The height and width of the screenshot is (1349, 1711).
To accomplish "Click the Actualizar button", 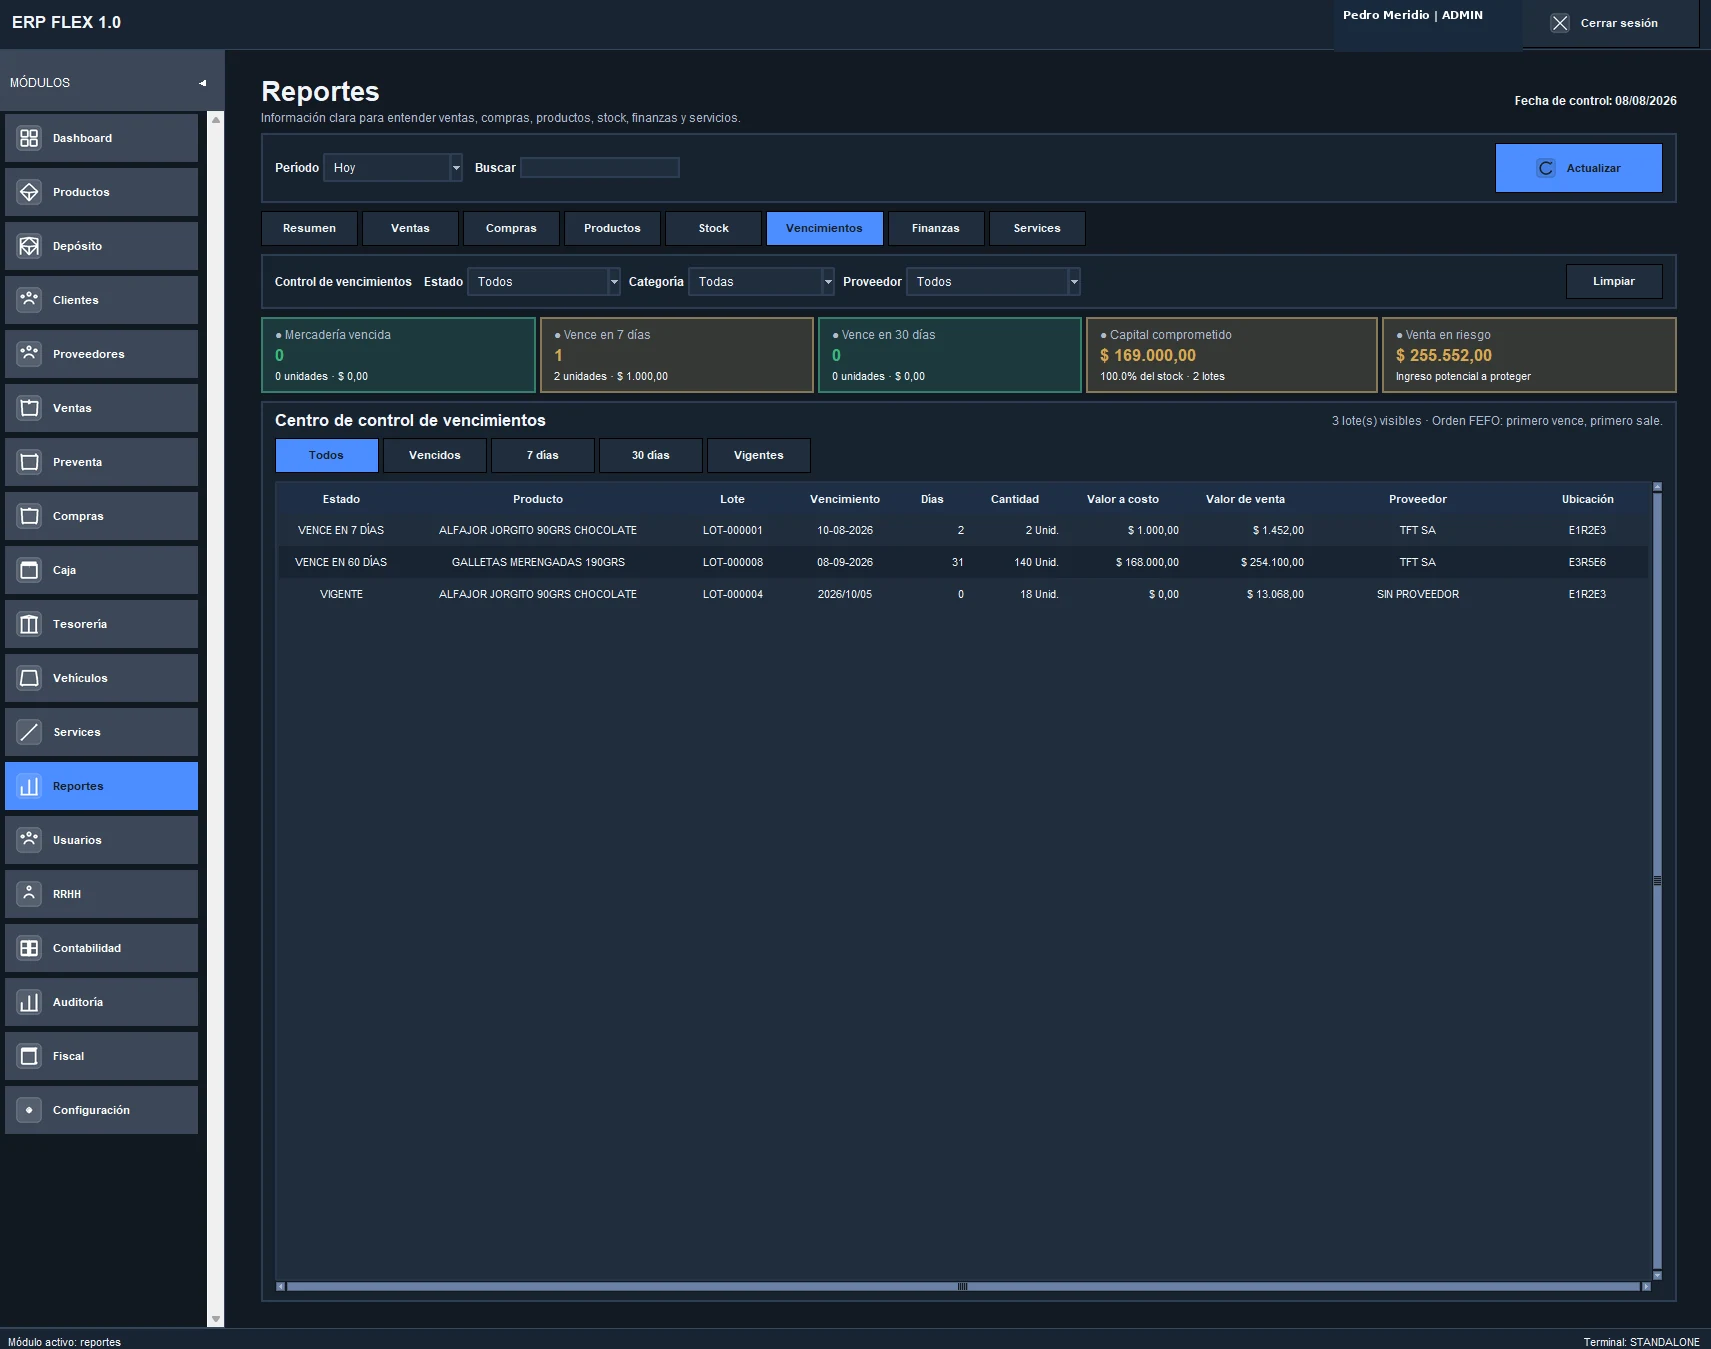I will tap(1579, 168).
